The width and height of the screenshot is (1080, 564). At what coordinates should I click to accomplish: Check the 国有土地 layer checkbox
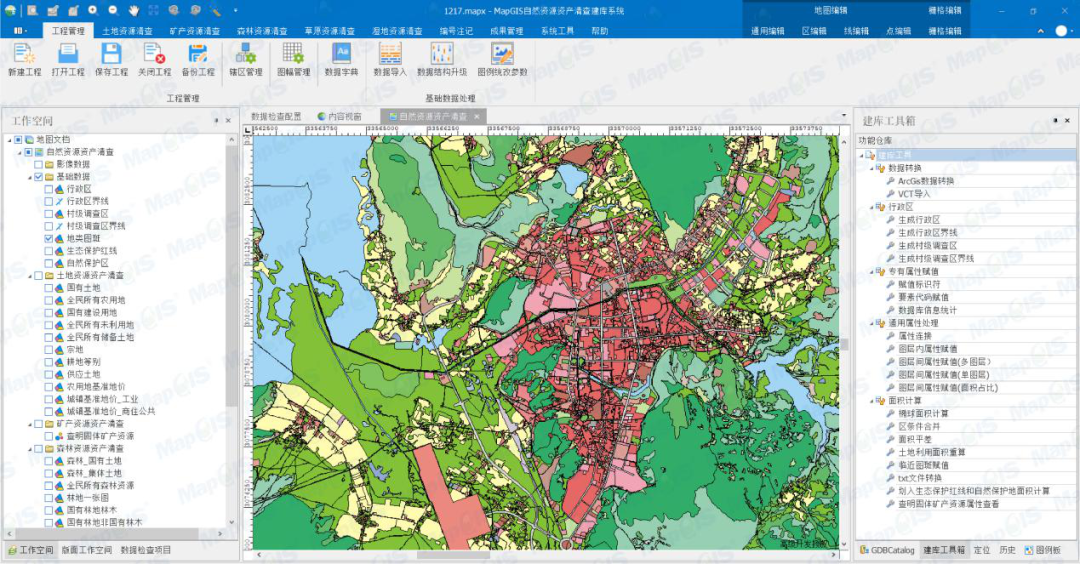(49, 288)
